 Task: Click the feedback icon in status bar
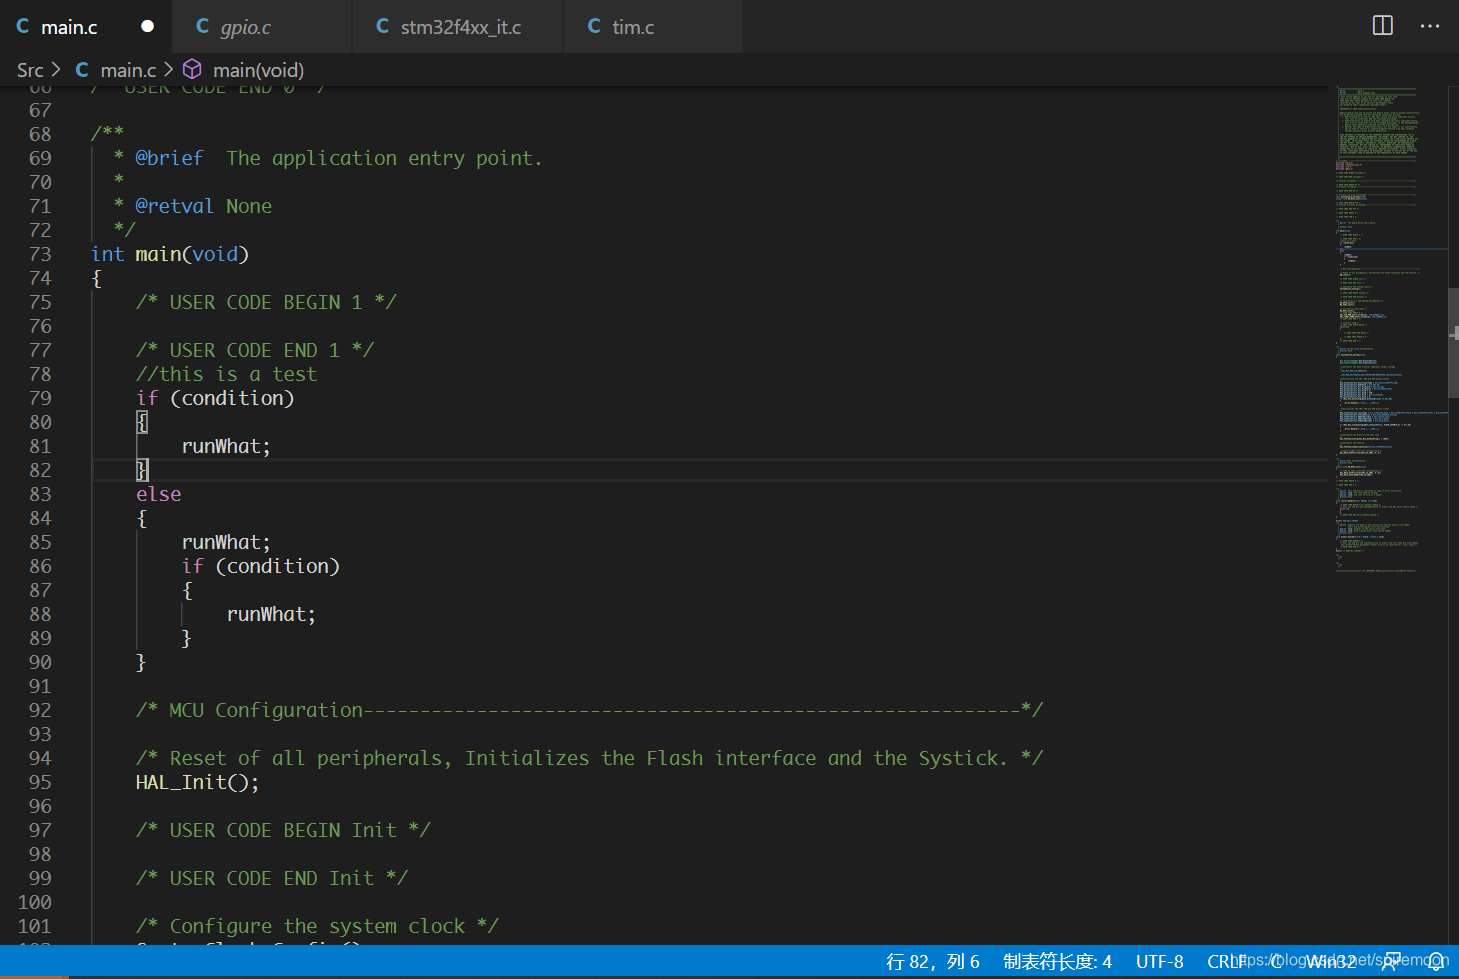point(1391,962)
